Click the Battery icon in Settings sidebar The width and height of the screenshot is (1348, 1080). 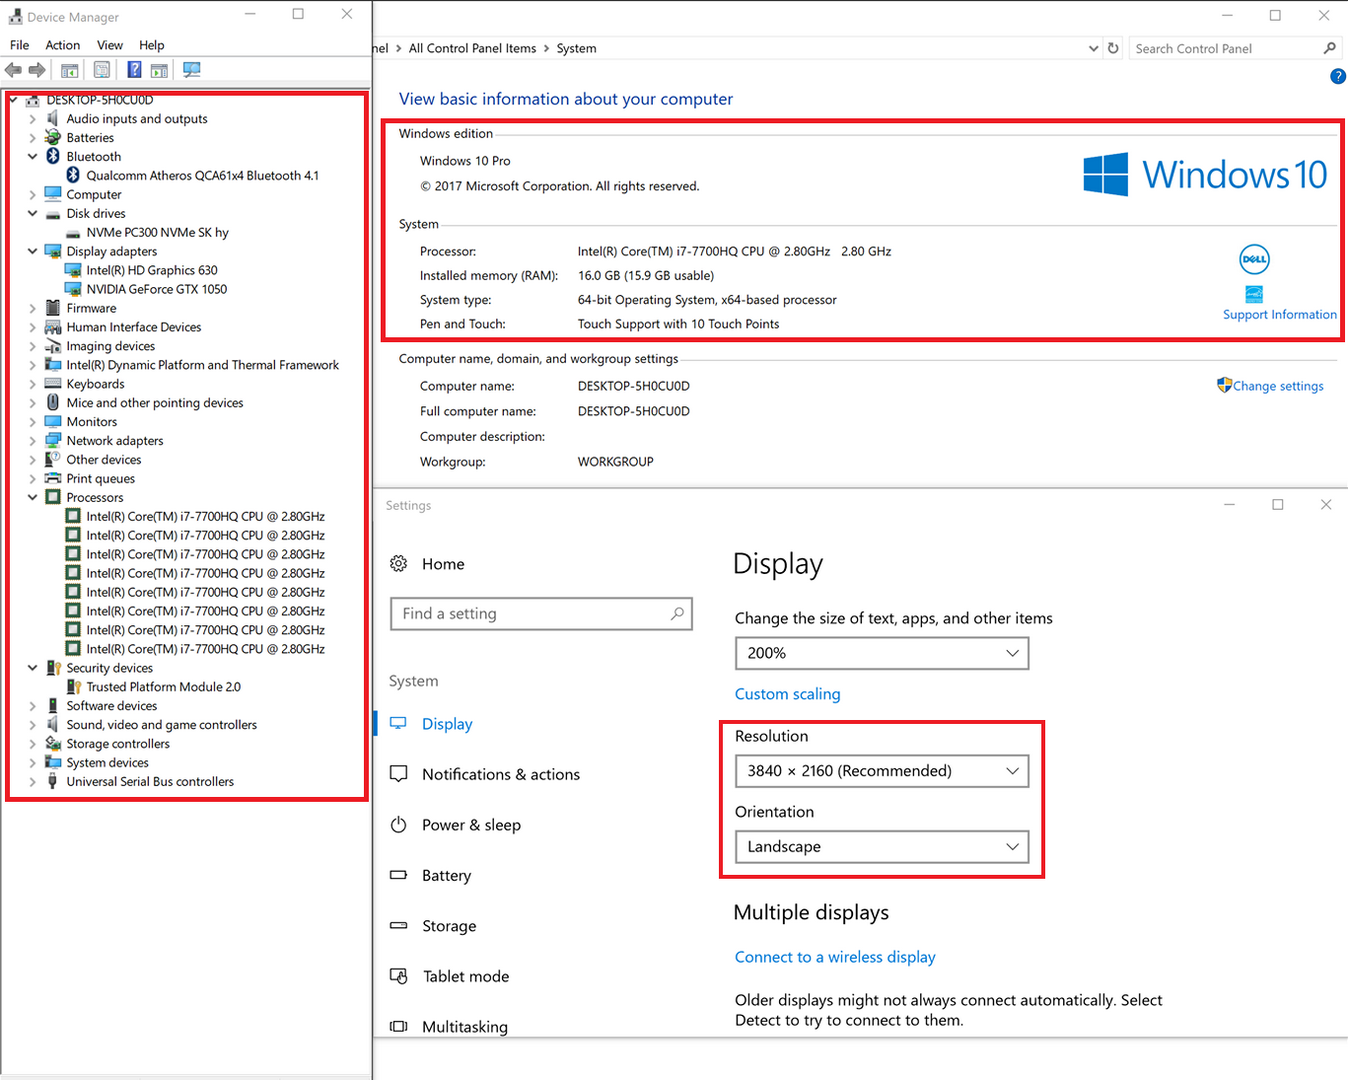point(399,875)
